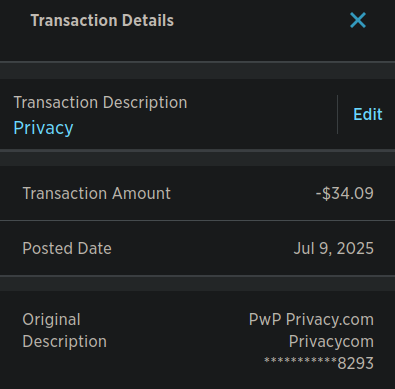
Task: Select the Transaction Details heading
Action: (102, 20)
